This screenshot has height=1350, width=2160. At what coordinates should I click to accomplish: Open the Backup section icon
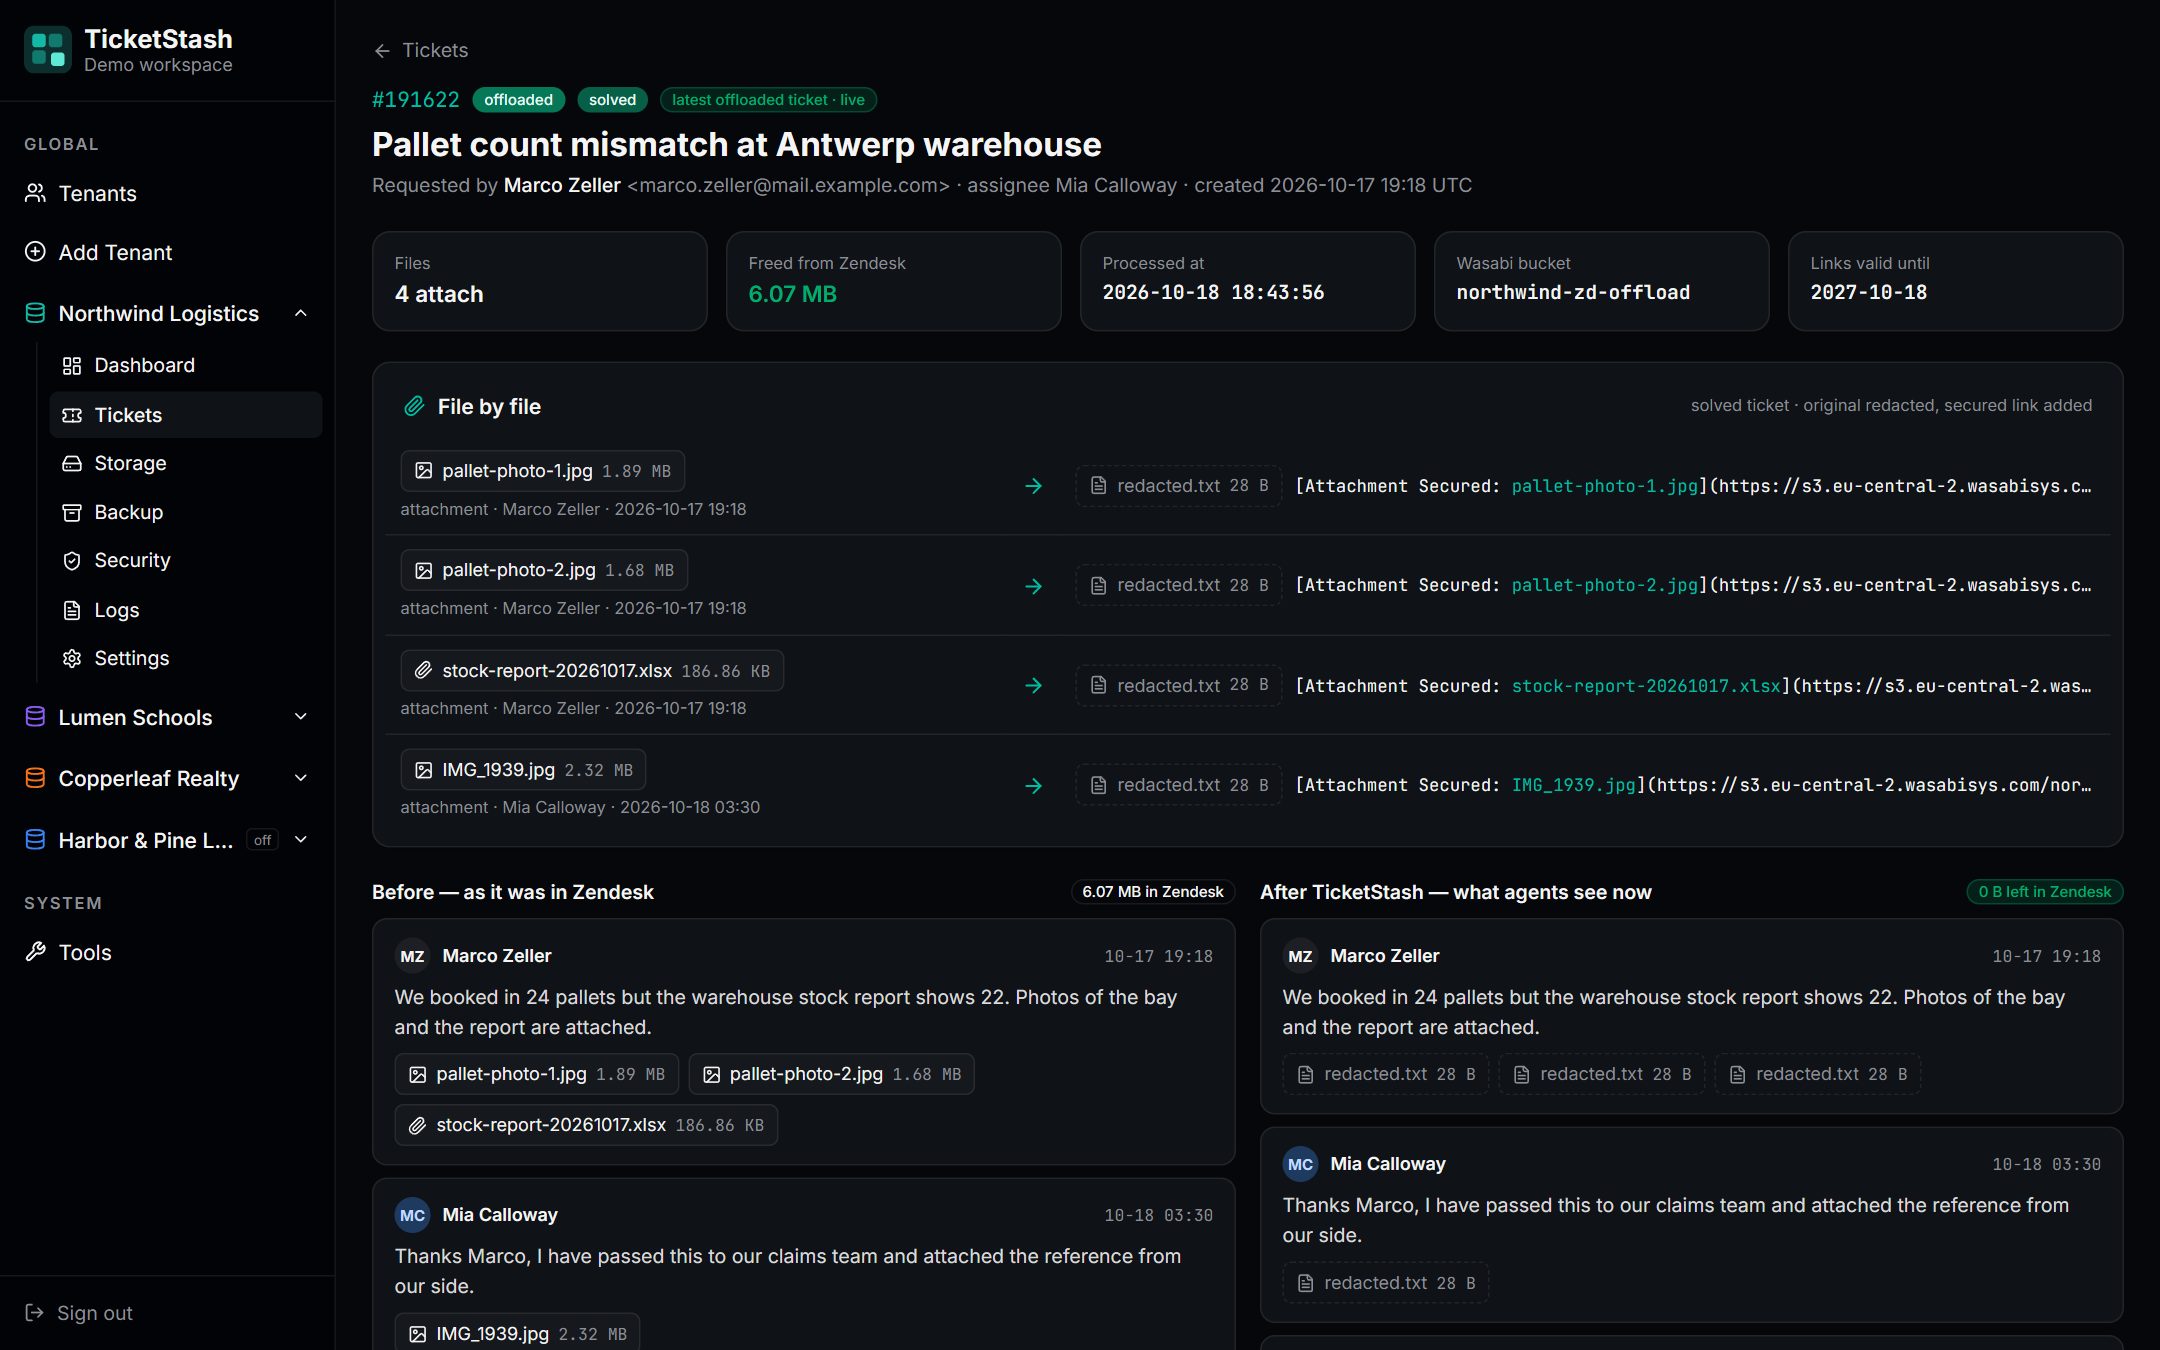pos(72,512)
